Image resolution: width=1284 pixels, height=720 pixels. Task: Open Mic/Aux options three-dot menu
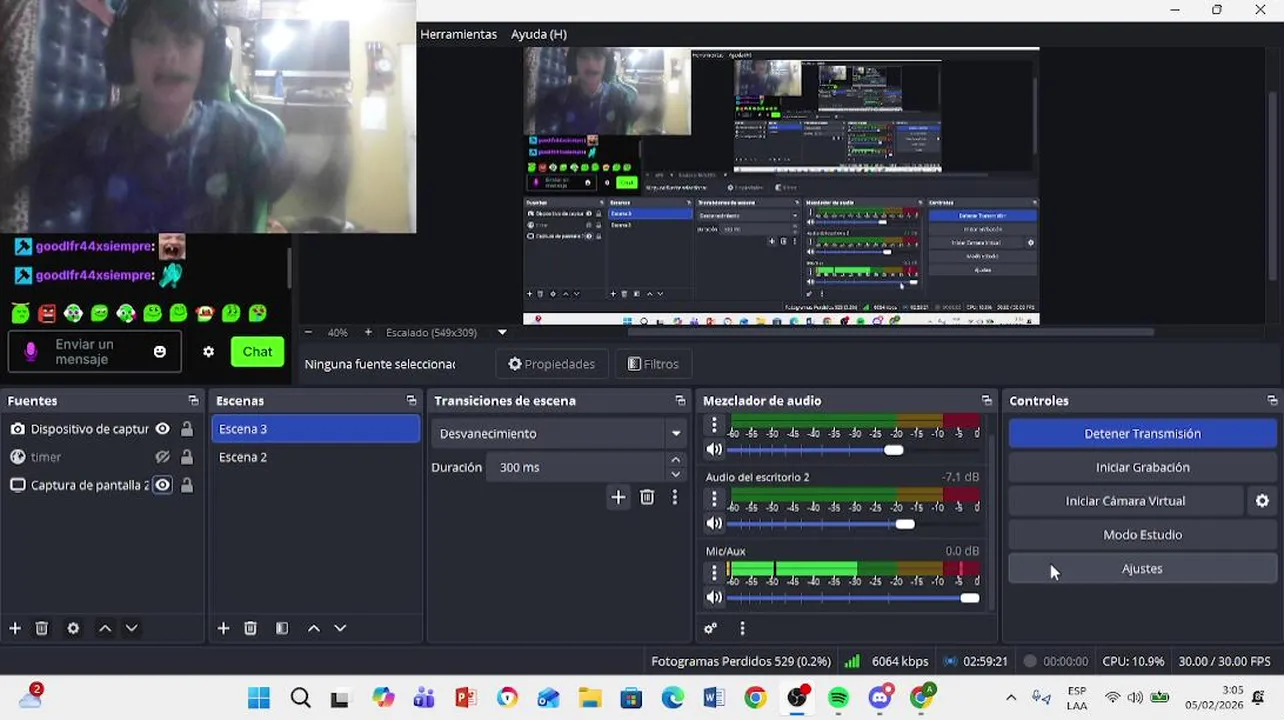714,573
